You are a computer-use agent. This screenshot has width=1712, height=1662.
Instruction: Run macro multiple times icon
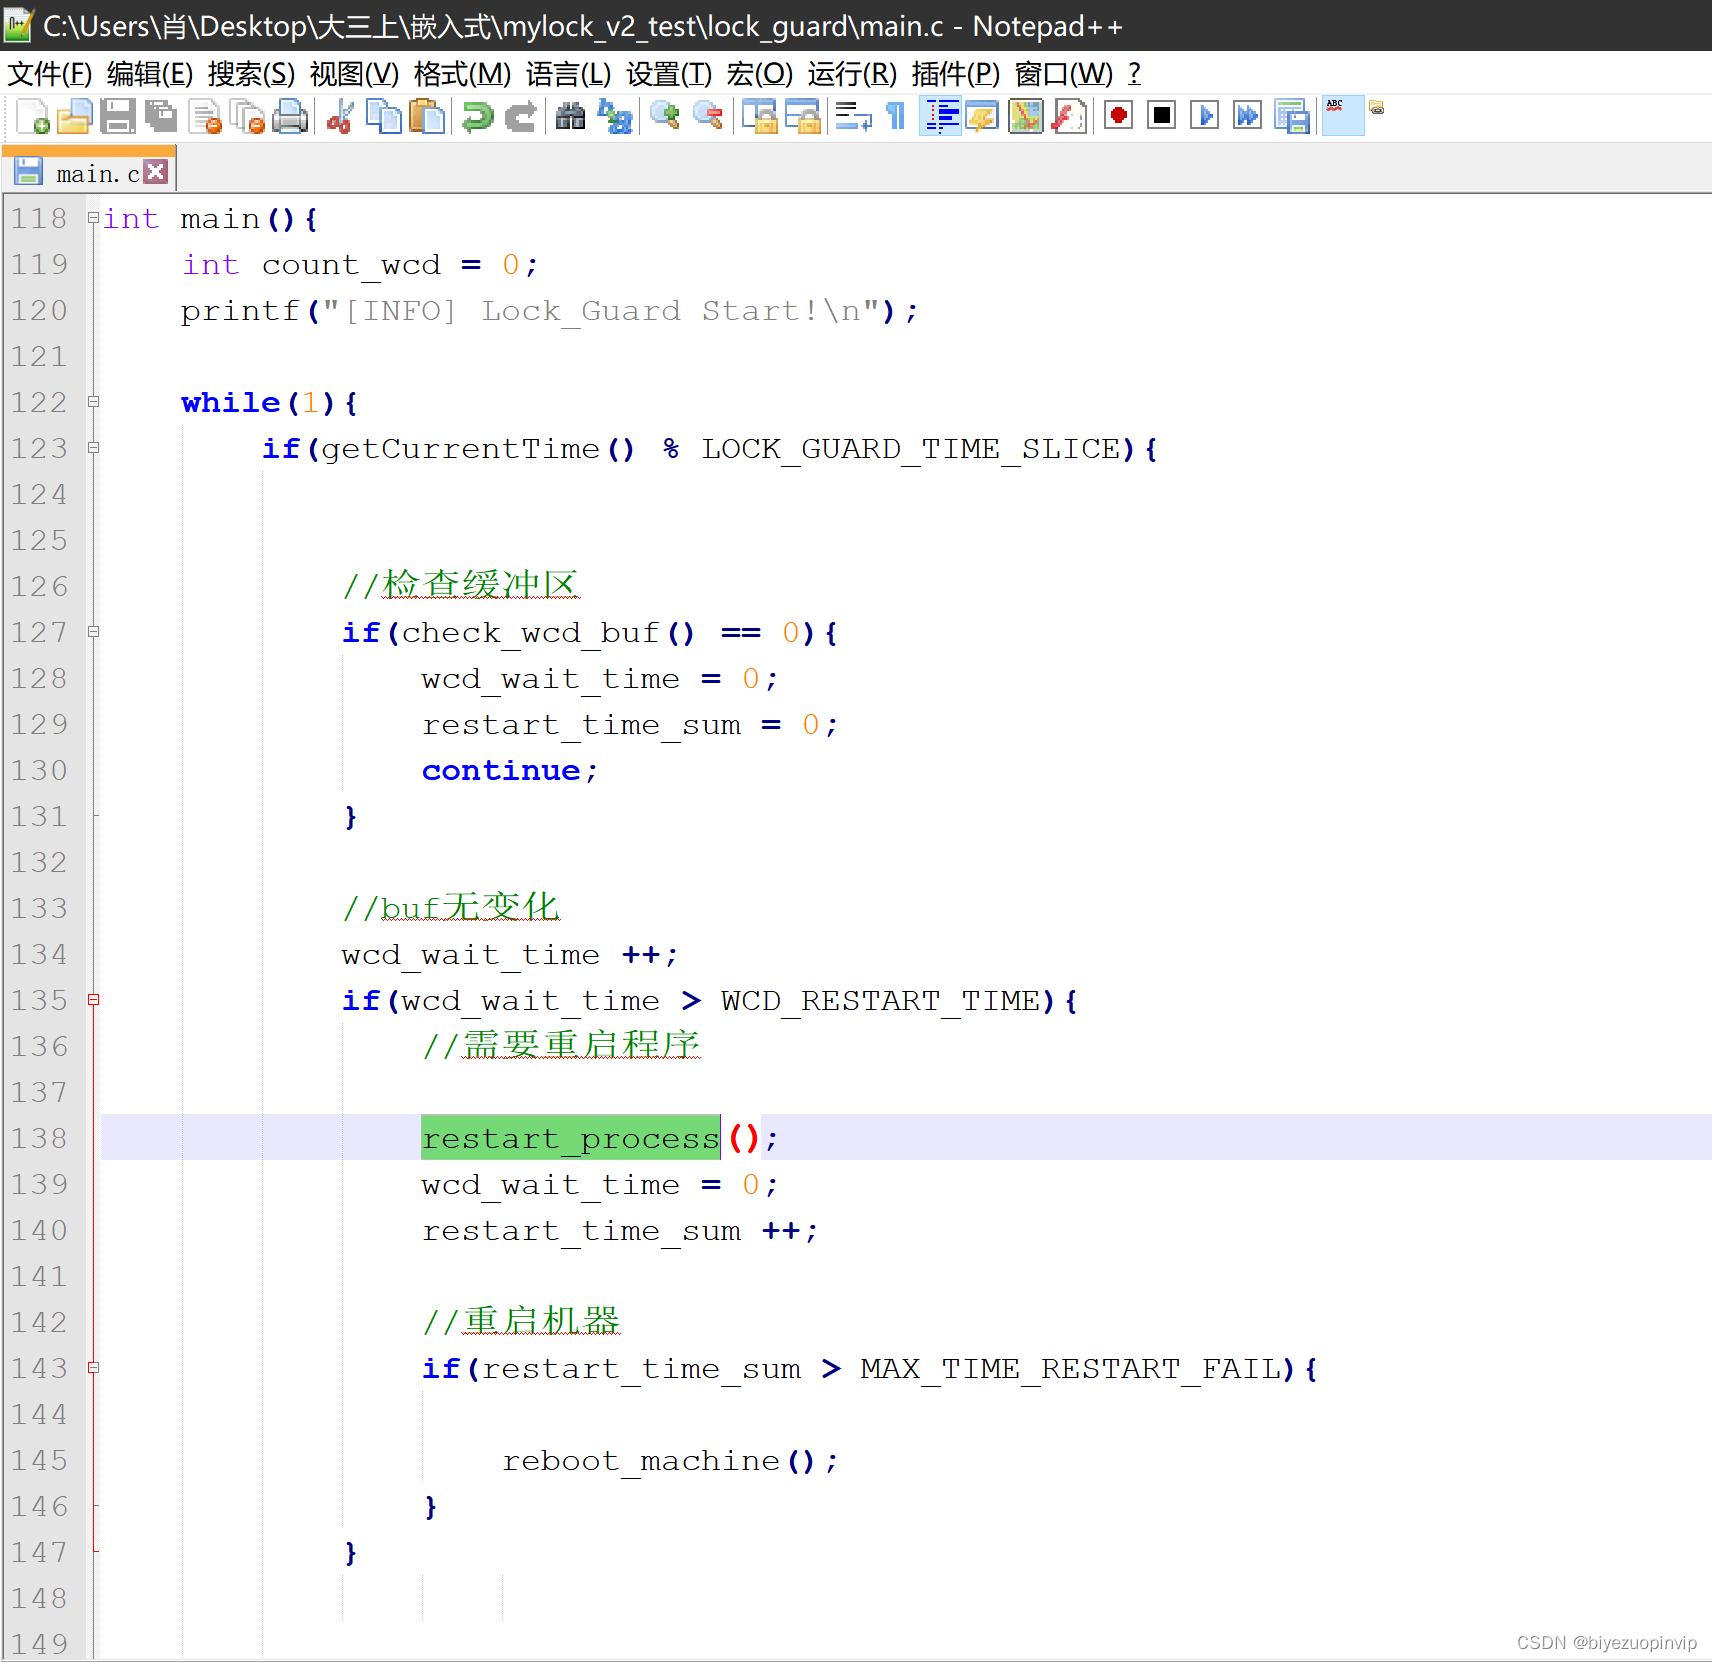[x=1247, y=116]
